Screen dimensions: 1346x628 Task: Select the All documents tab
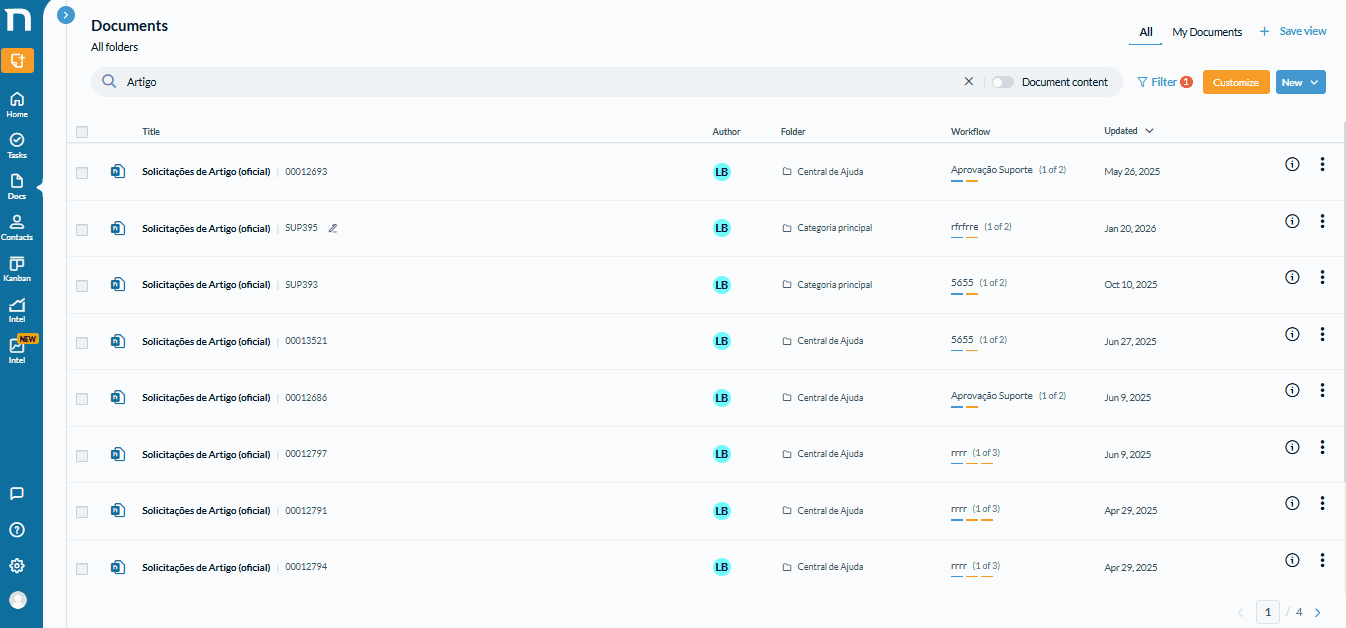tap(1146, 32)
